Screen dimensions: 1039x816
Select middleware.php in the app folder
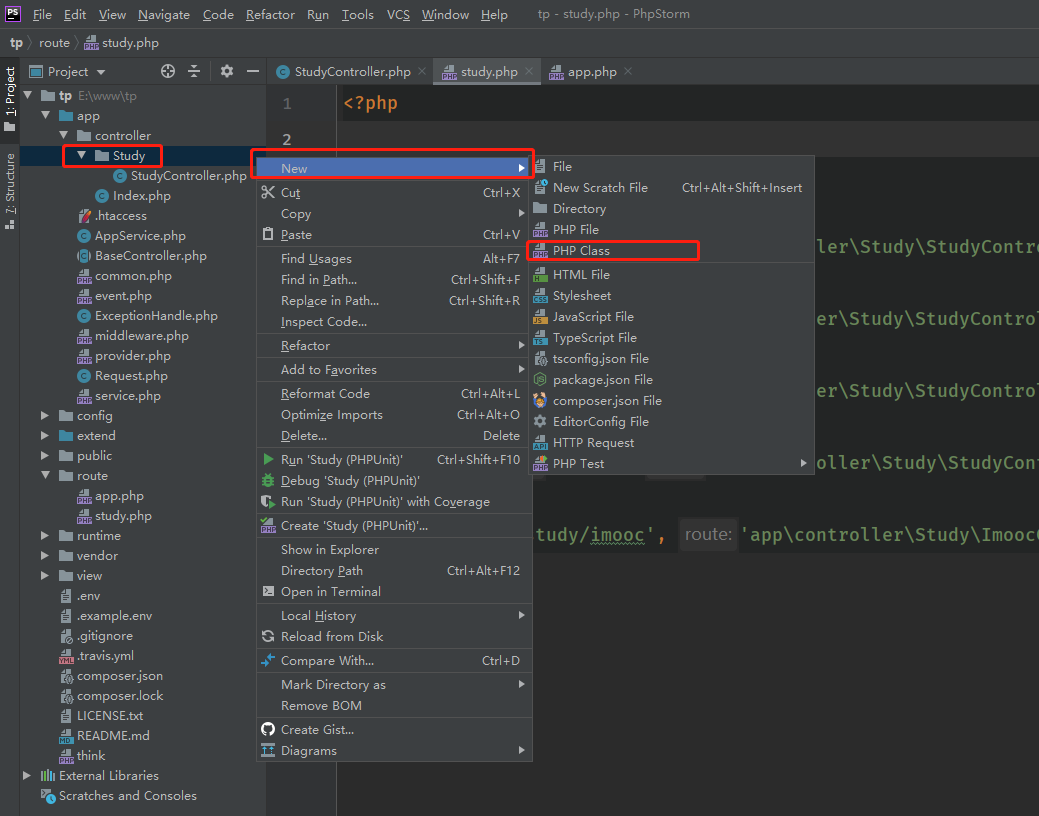pos(141,335)
